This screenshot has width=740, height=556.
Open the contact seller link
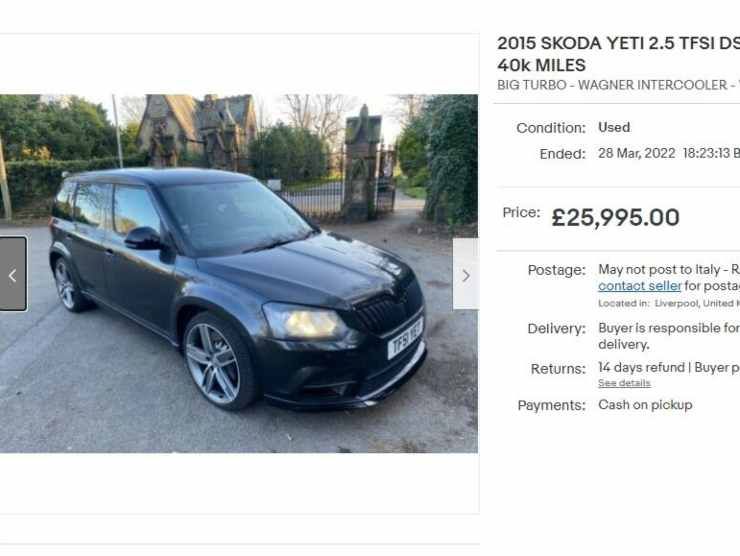point(639,286)
